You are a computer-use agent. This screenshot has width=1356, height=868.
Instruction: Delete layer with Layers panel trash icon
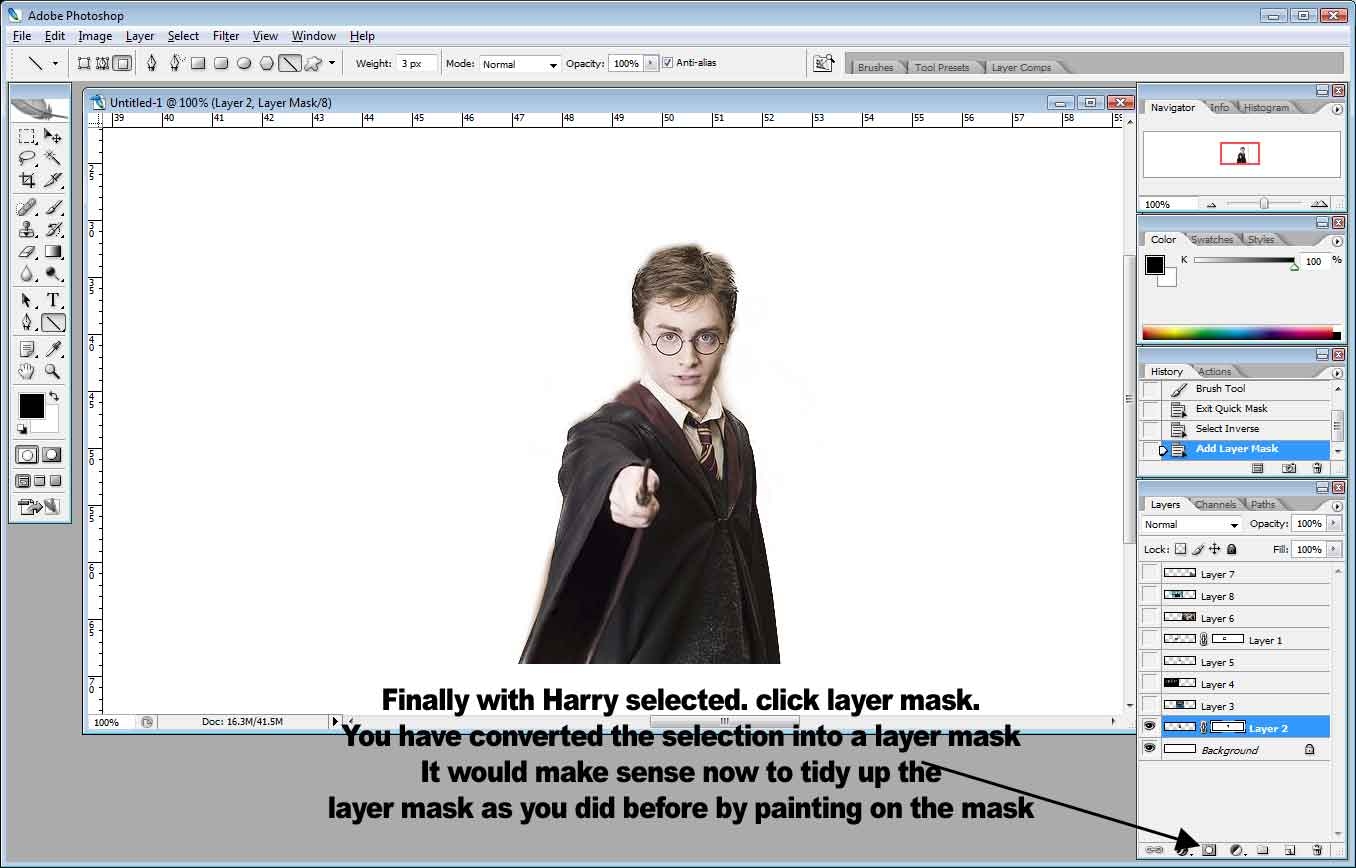click(x=1317, y=850)
